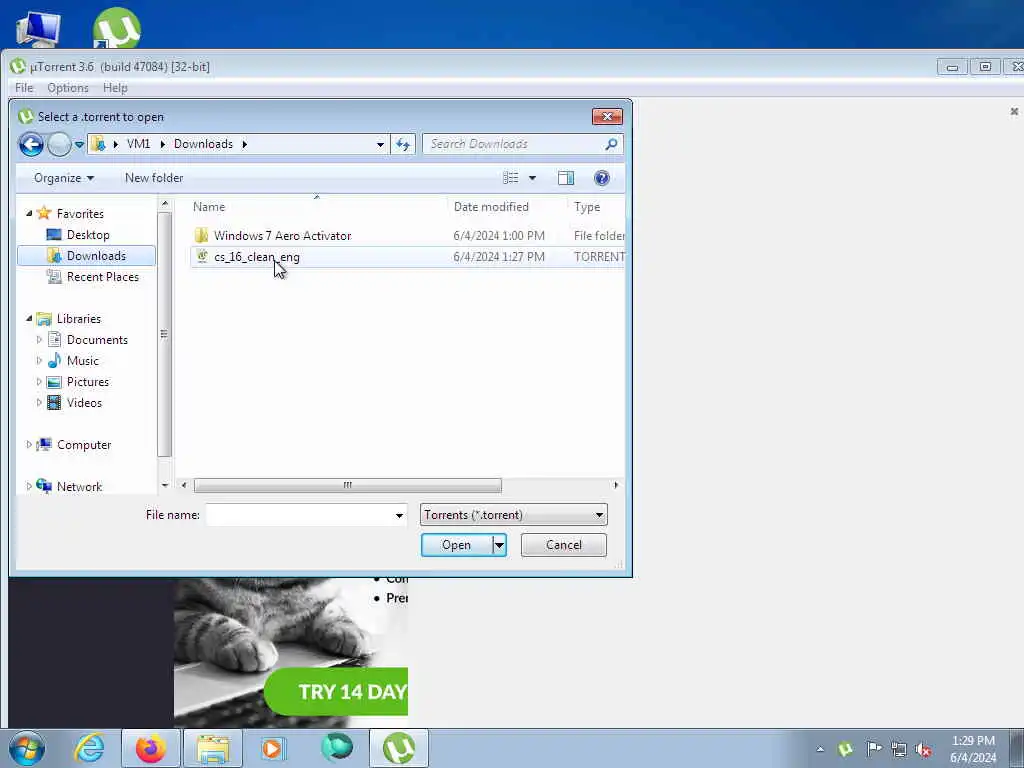
Task: Close the µTorrent side panel with X
Action: click(x=1014, y=112)
